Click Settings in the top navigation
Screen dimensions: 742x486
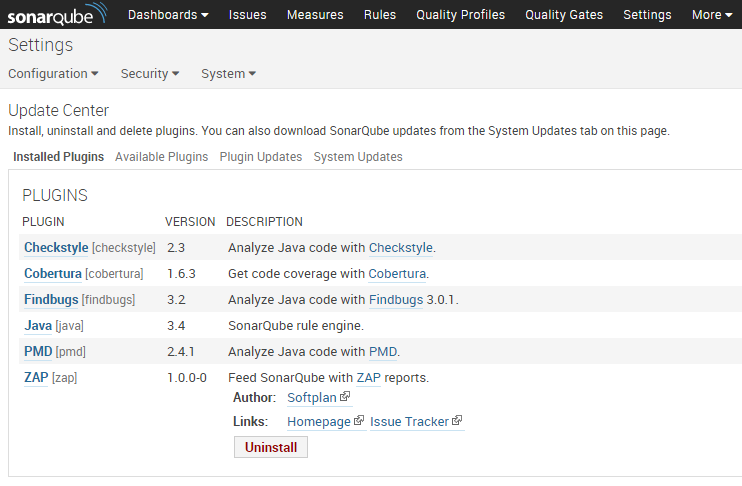click(x=647, y=15)
